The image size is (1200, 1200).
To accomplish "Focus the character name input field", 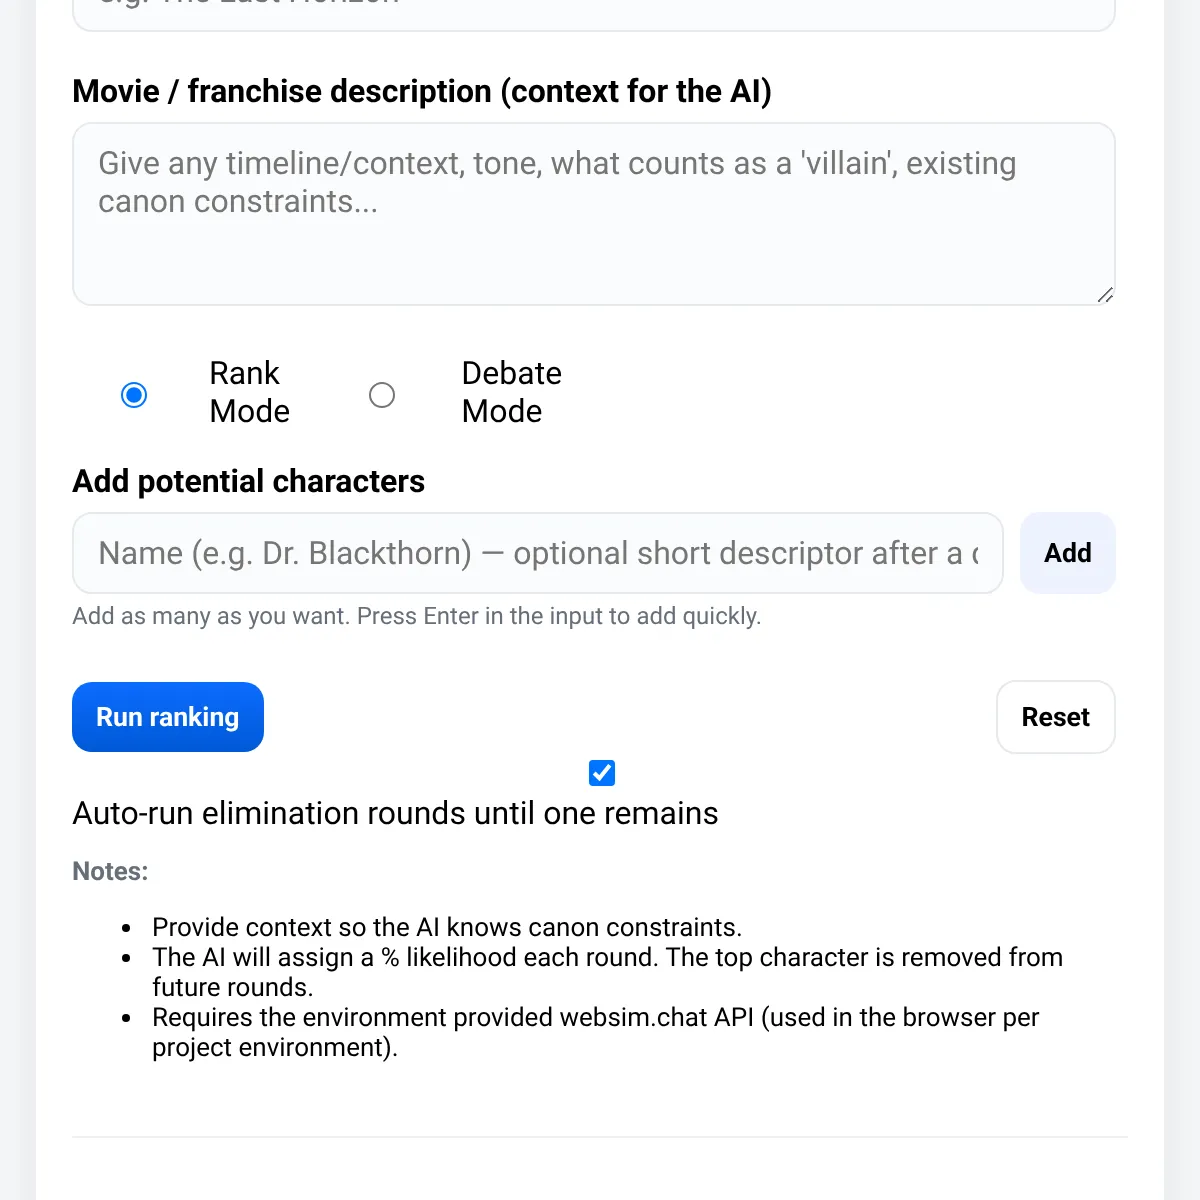I will (x=538, y=553).
